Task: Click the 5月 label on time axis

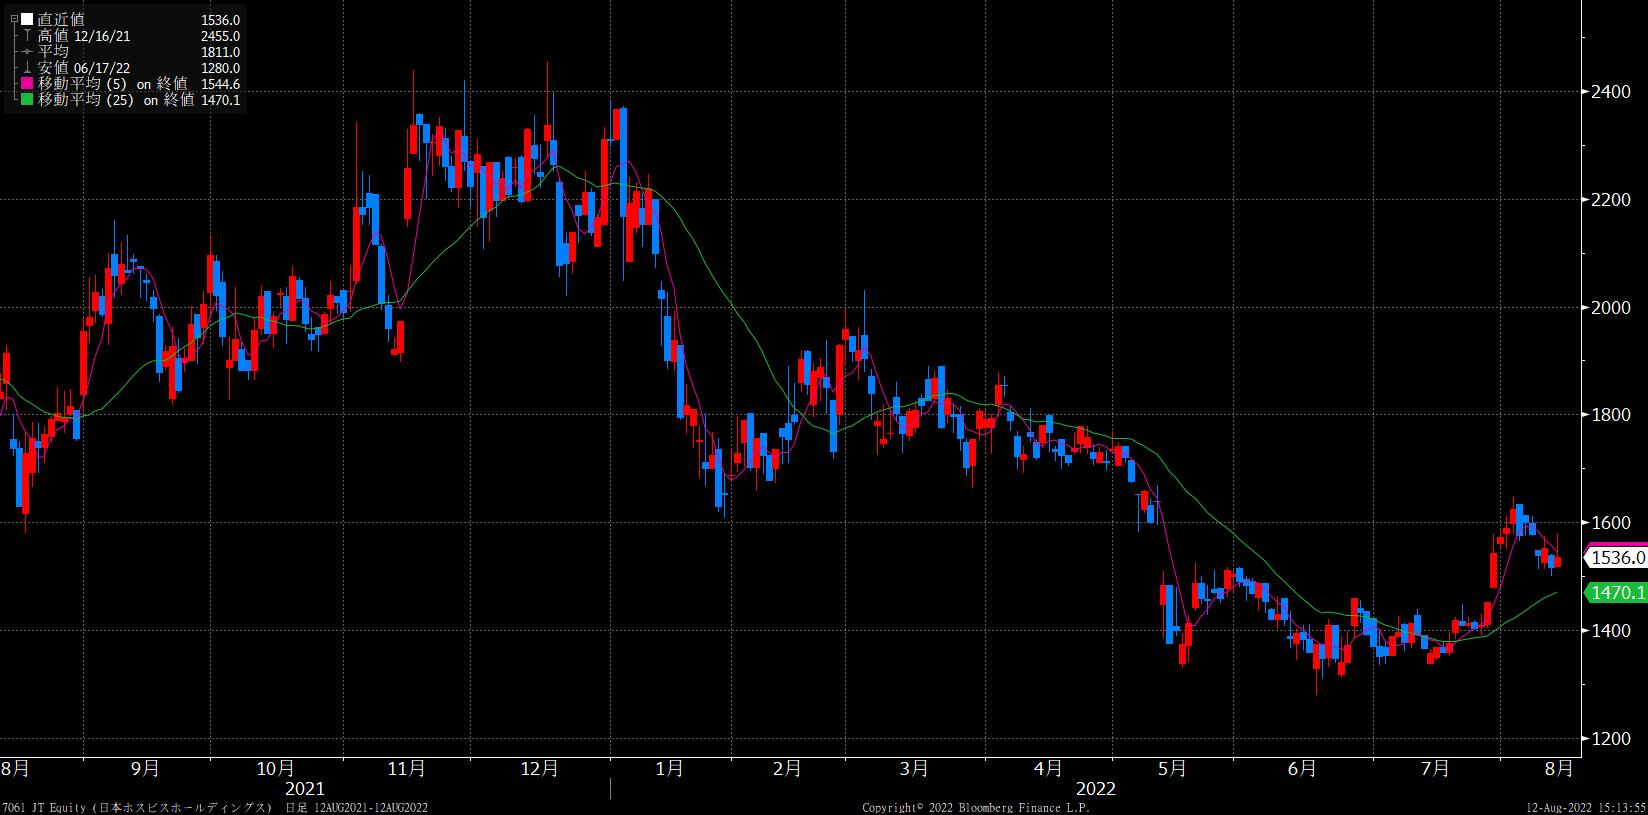Action: tap(1172, 768)
